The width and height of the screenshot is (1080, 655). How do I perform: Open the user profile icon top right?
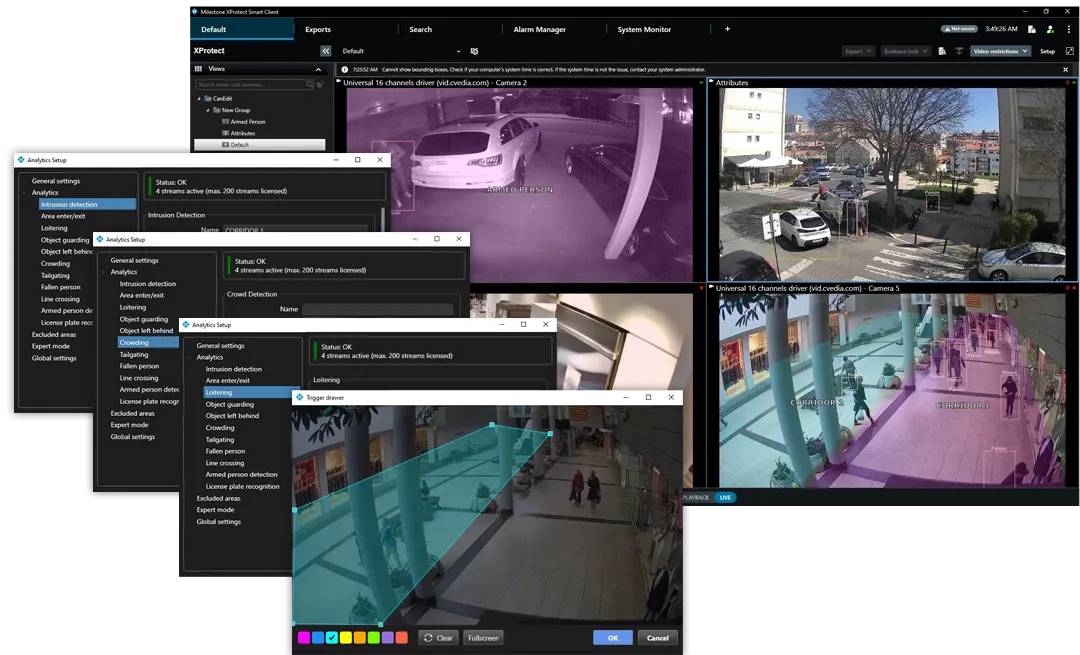(1049, 29)
